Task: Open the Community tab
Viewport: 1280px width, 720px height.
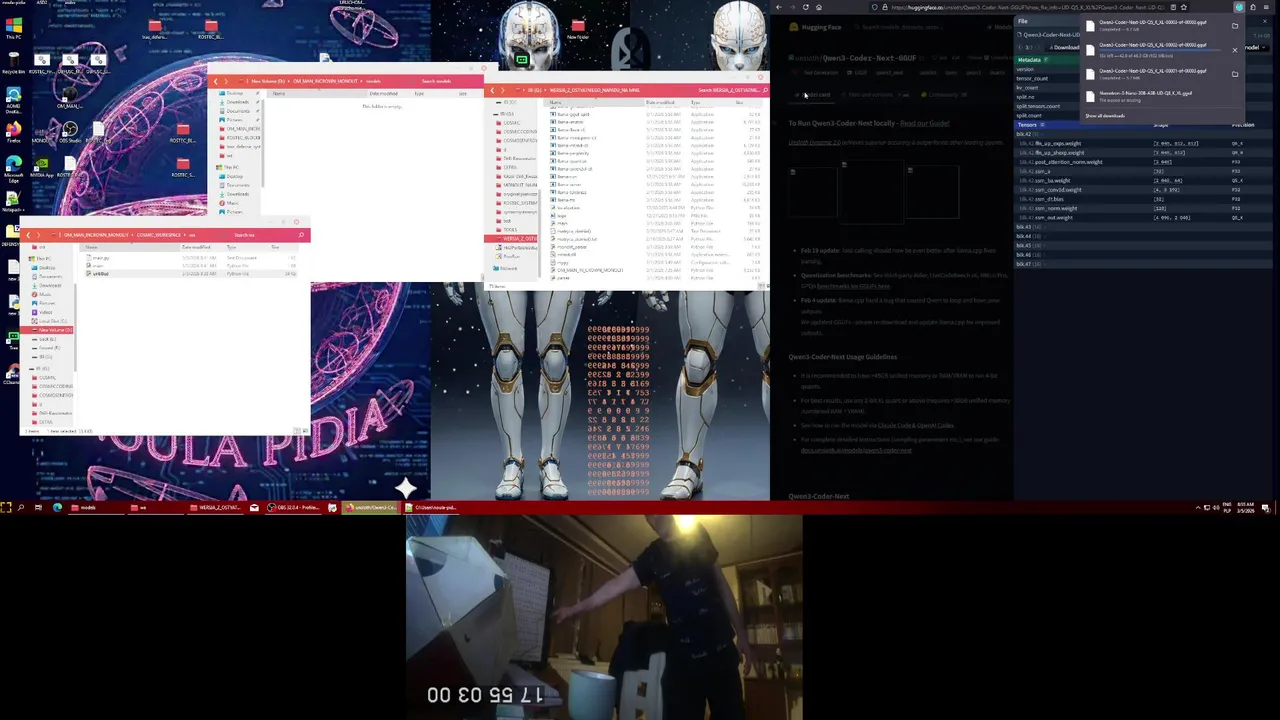Action: point(944,95)
